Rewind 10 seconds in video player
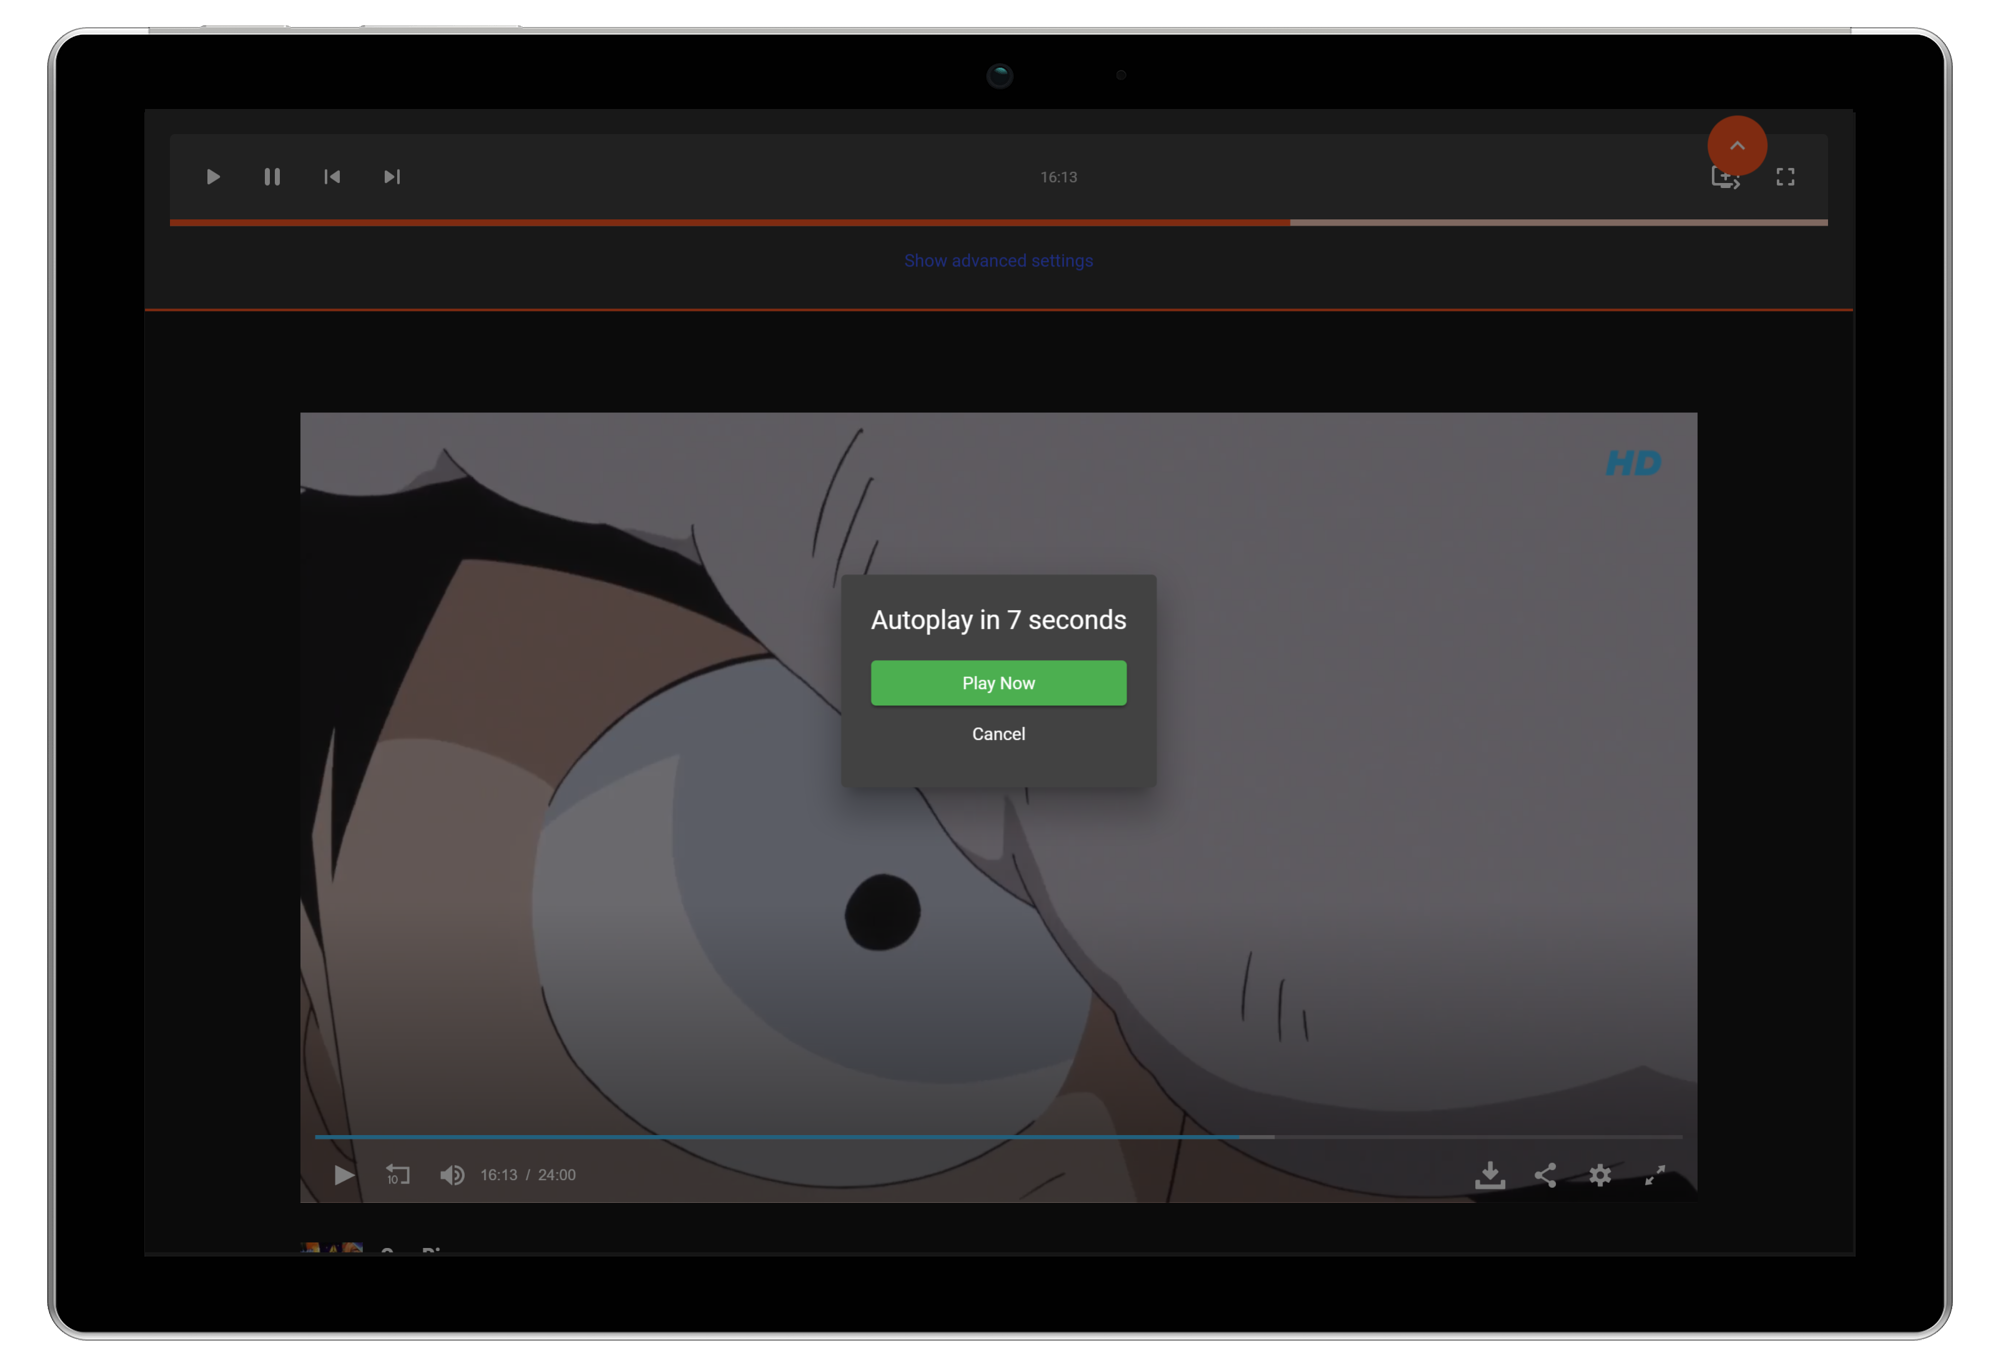The height and width of the screenshot is (1370, 2000). pos(398,1175)
